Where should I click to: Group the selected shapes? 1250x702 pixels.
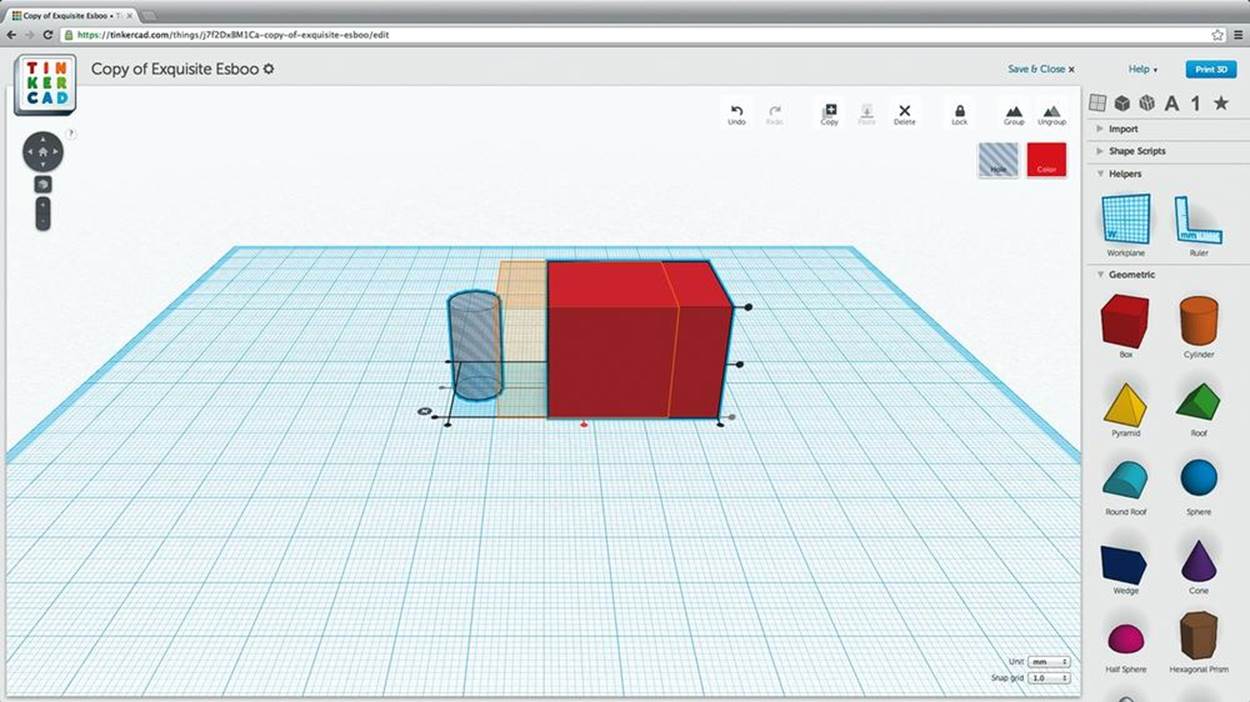tap(1014, 114)
